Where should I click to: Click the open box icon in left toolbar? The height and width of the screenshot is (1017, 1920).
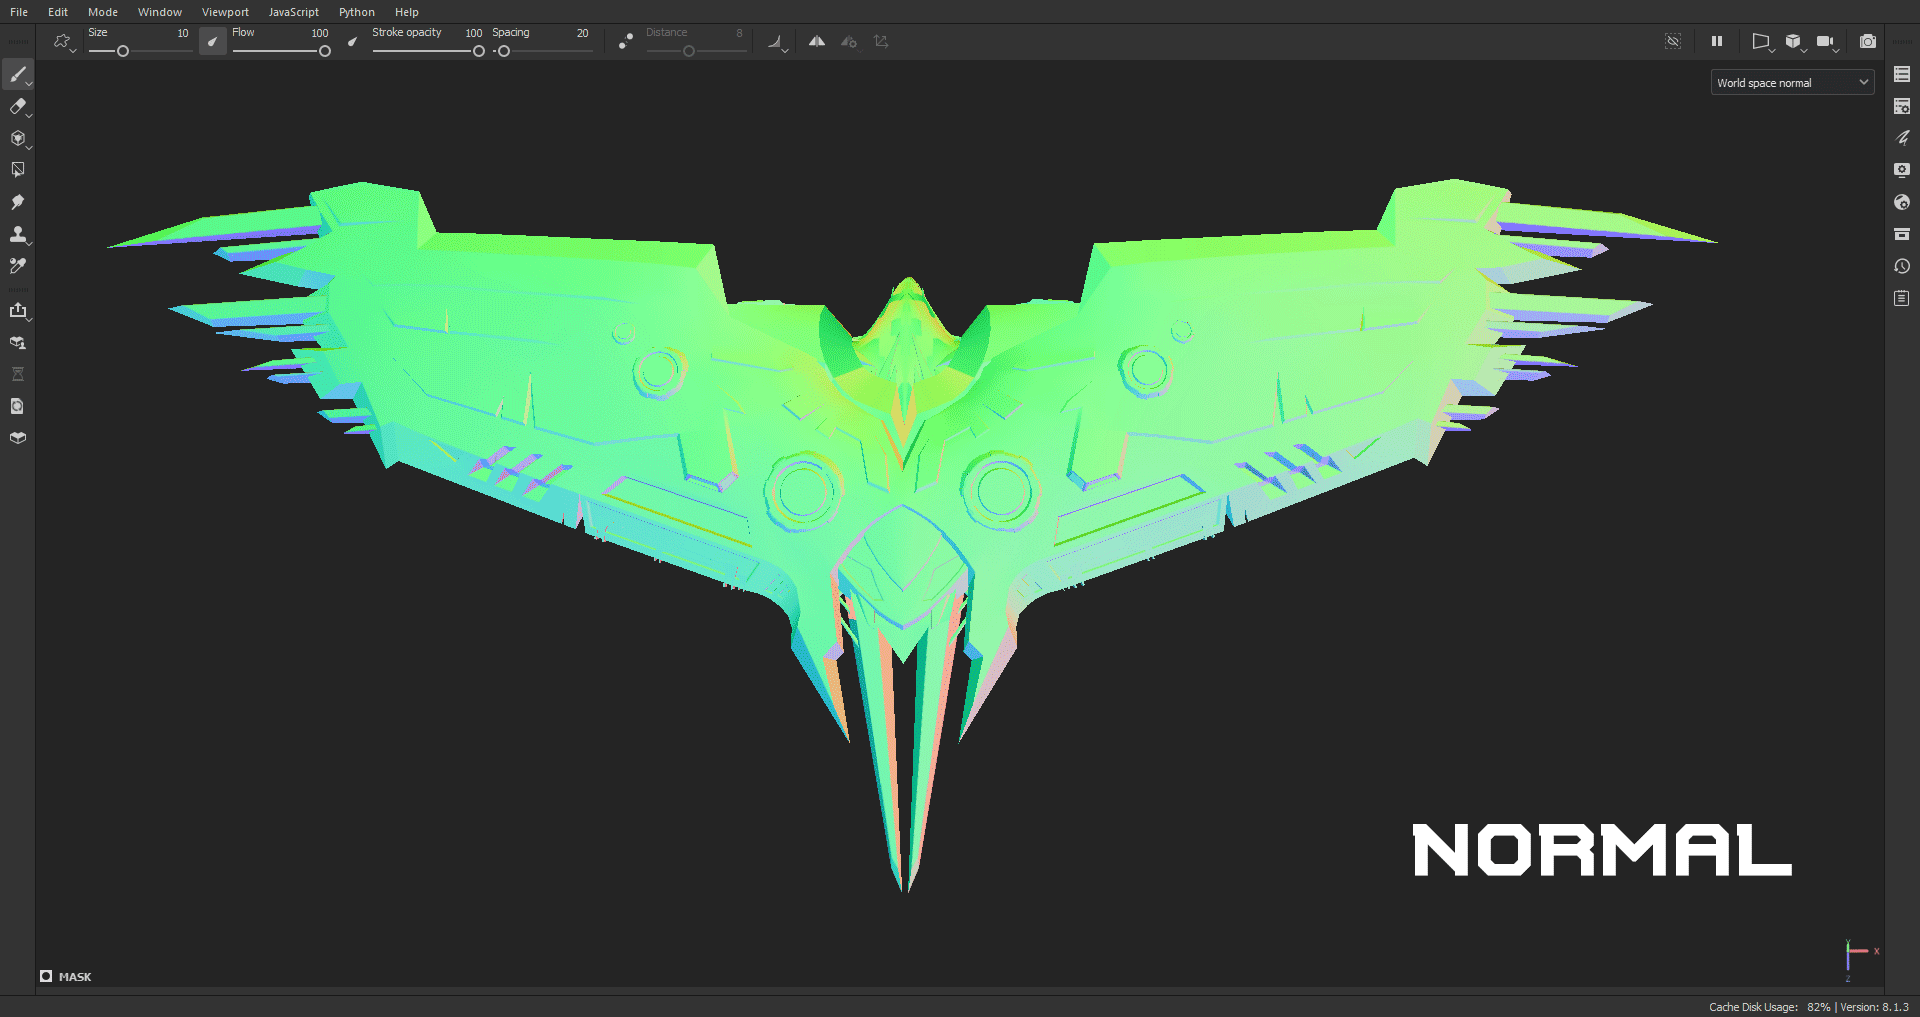(x=18, y=438)
